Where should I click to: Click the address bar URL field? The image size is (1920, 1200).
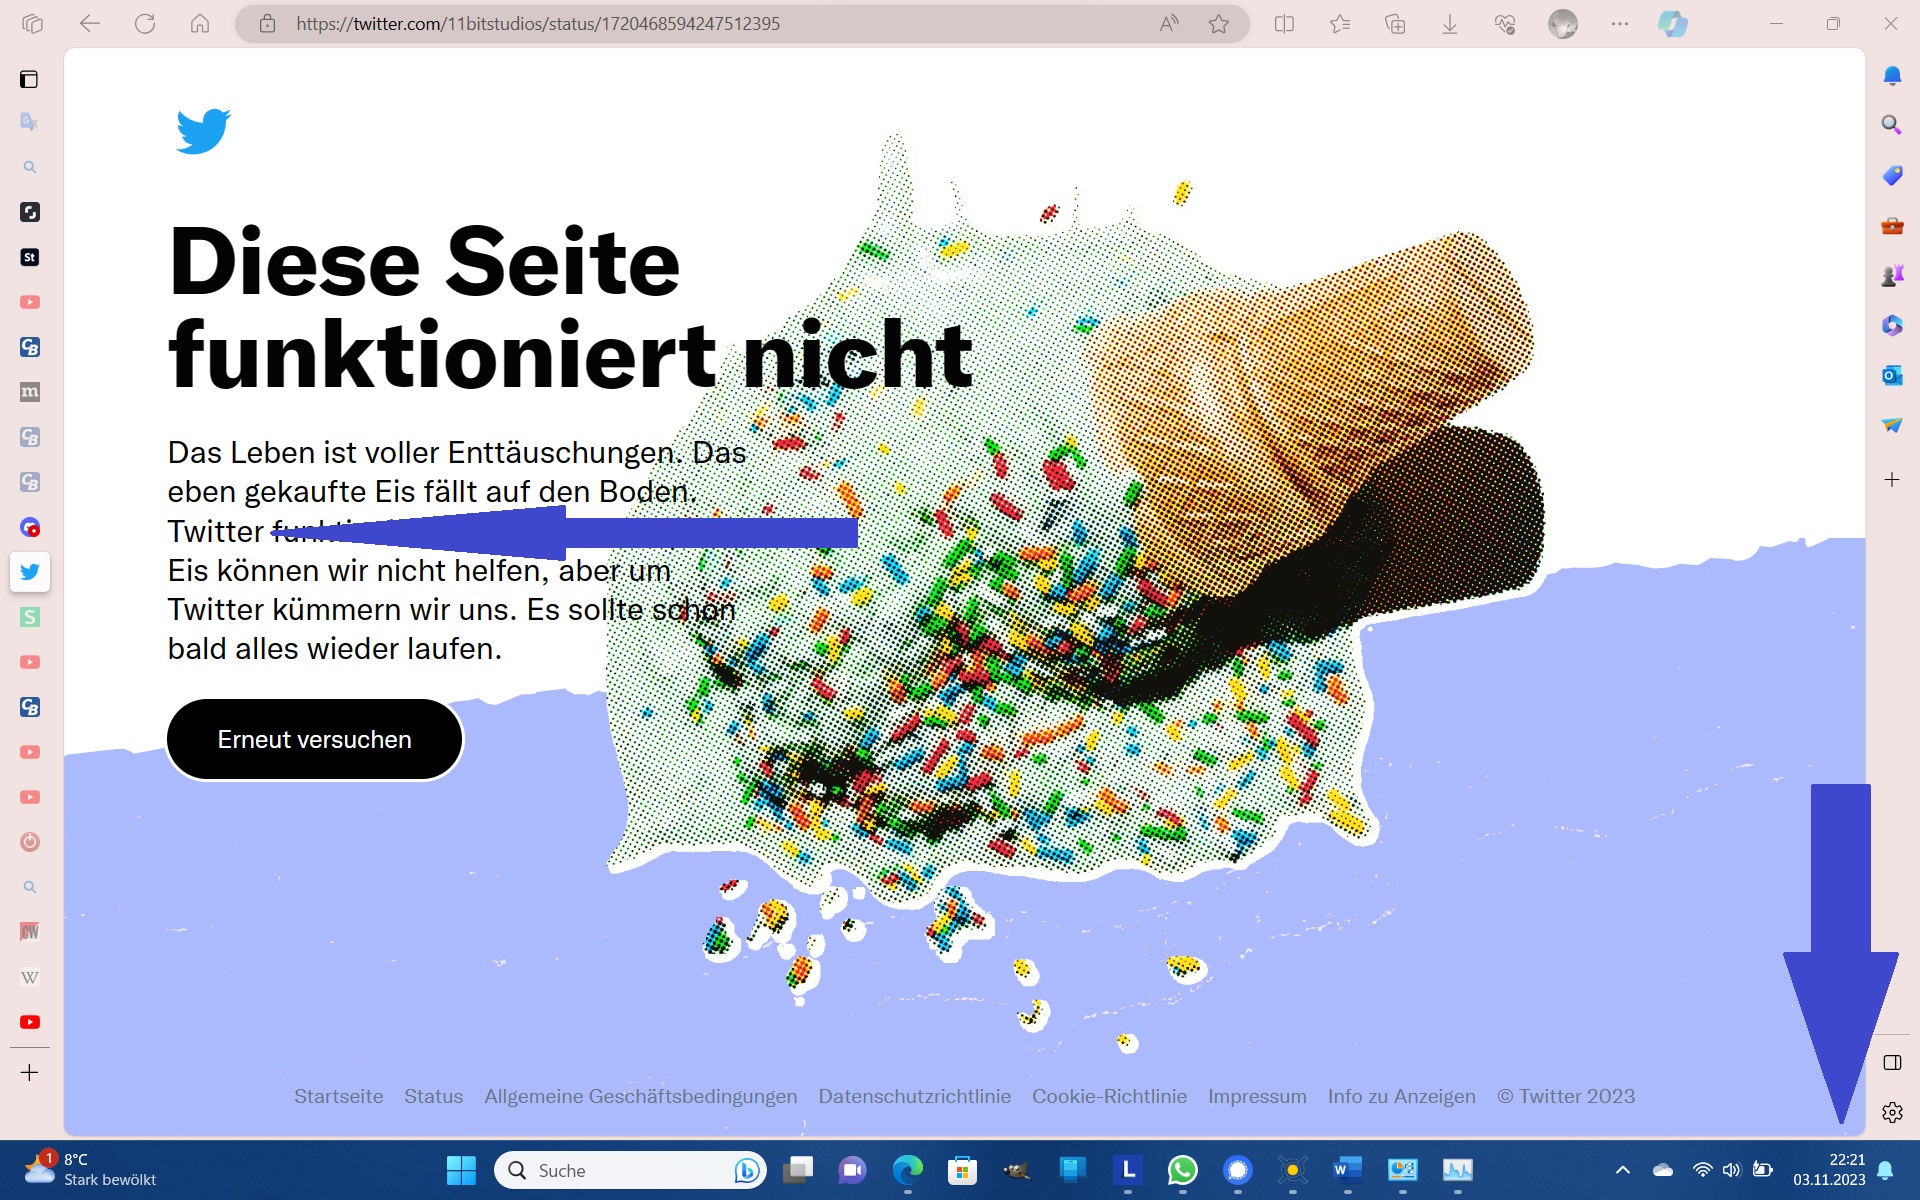[700, 24]
